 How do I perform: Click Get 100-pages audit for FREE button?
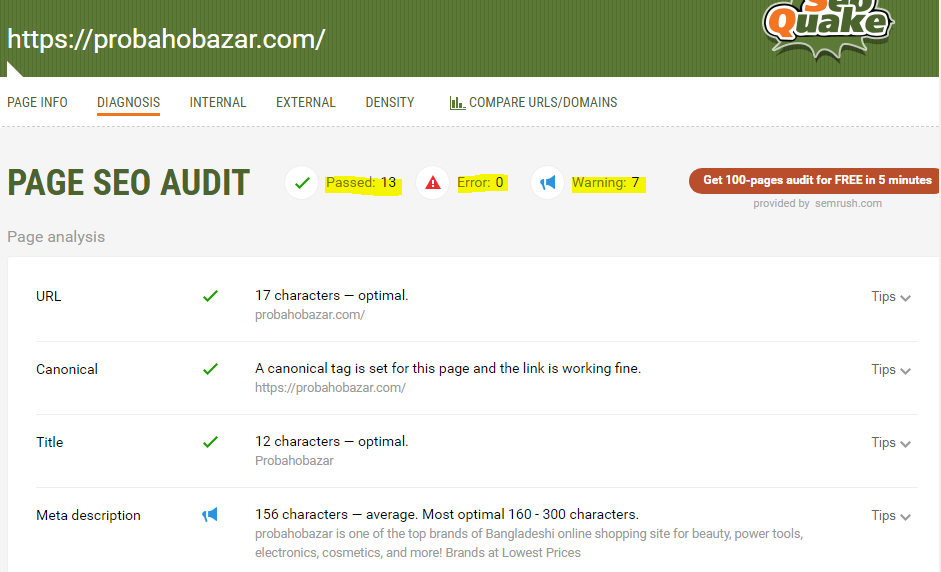click(814, 181)
